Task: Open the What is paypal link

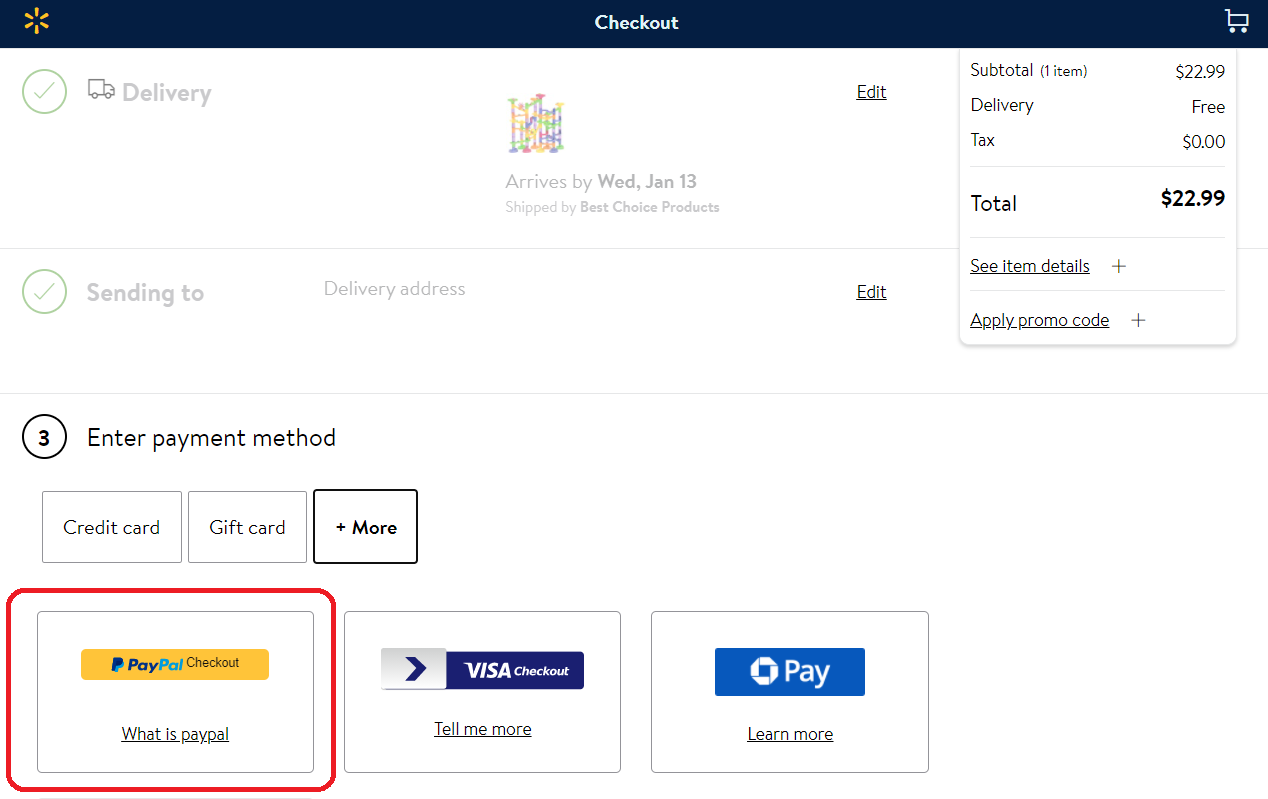Action: click(x=175, y=734)
